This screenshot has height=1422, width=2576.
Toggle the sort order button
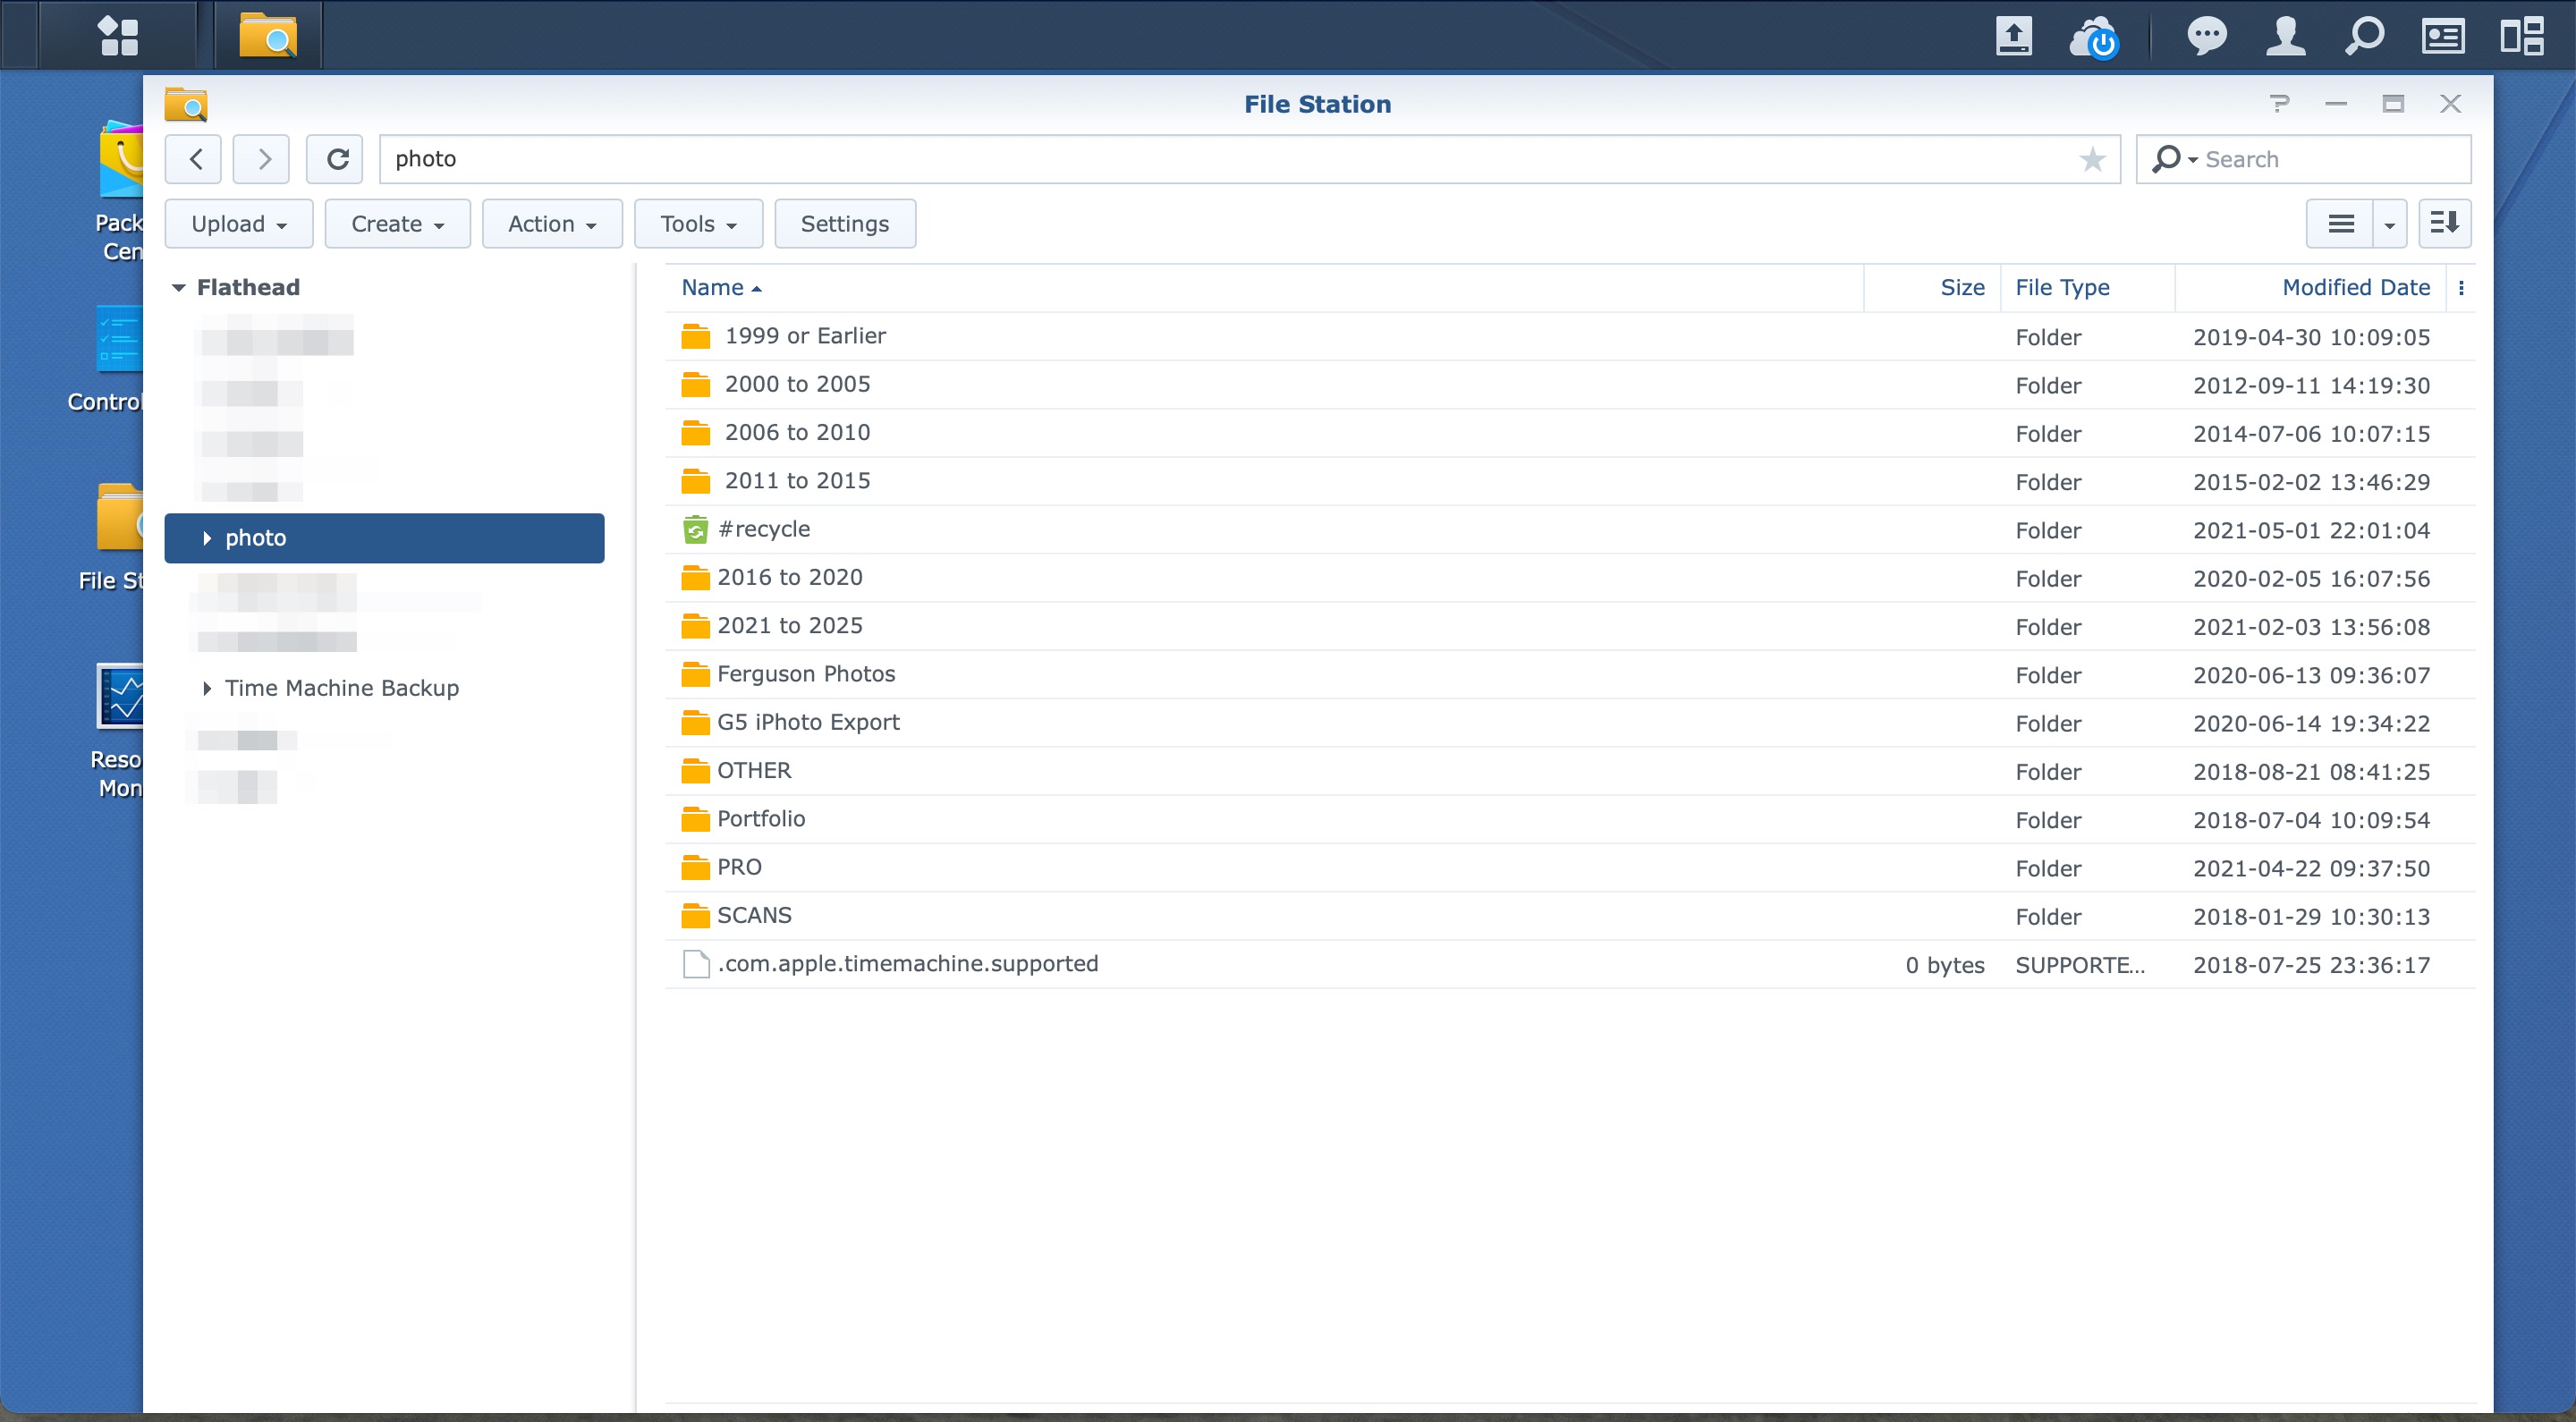[x=2444, y=223]
